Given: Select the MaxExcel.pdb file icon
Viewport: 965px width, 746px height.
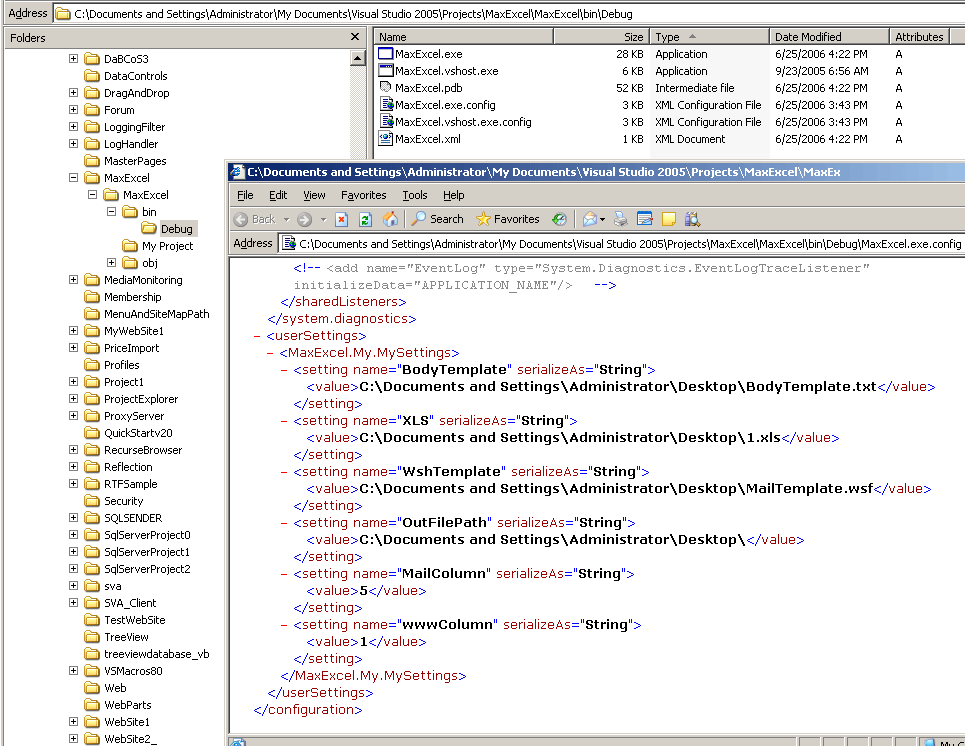Looking at the screenshot, I should [x=385, y=88].
